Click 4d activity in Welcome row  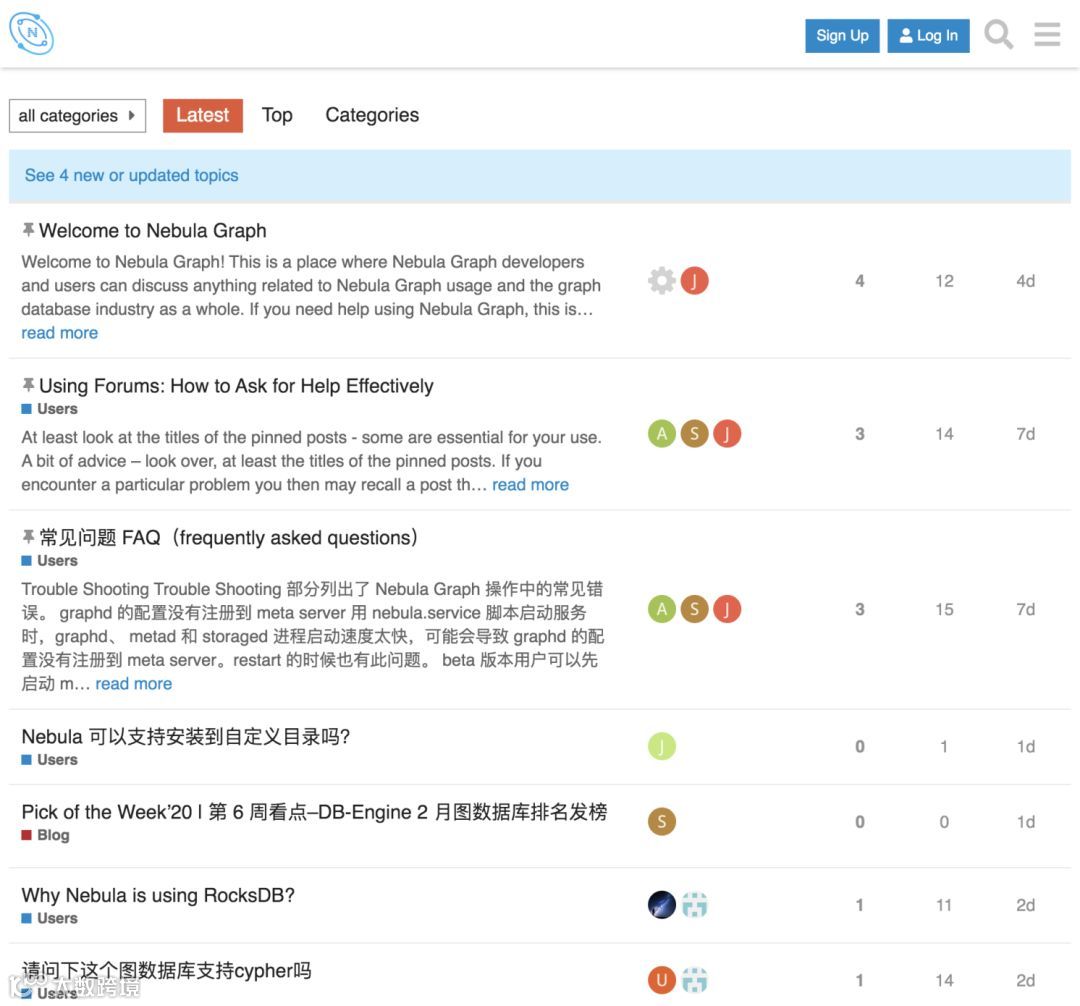1026,281
